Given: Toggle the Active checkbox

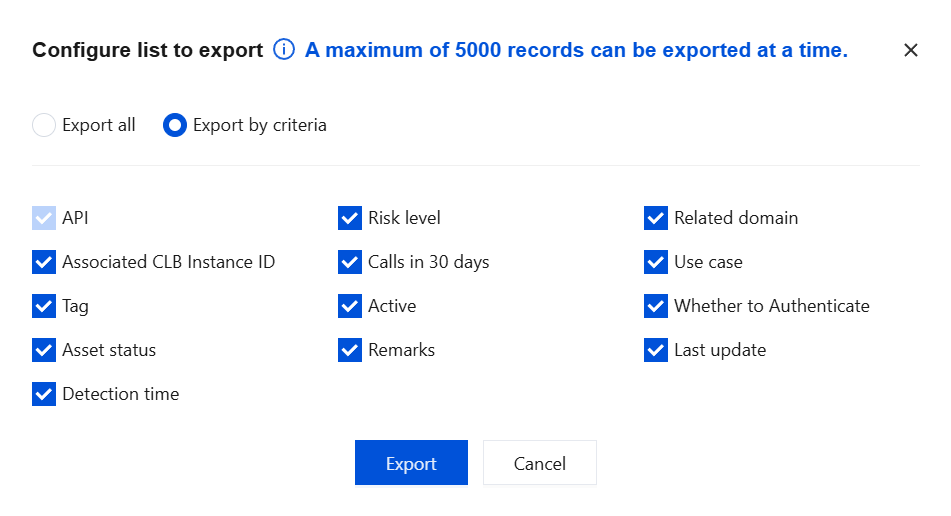Looking at the screenshot, I should 350,306.
